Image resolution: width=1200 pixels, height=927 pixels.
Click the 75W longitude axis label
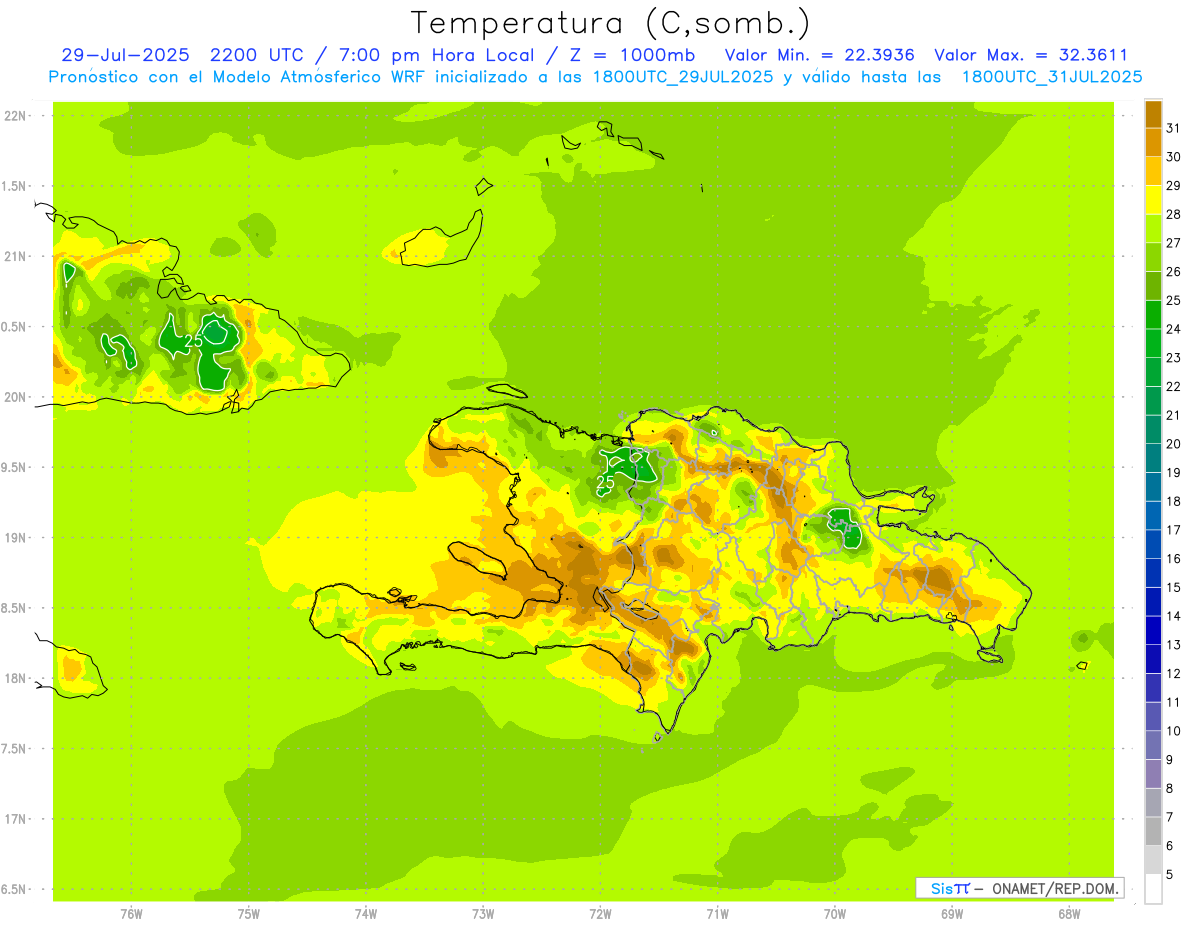coord(249,914)
